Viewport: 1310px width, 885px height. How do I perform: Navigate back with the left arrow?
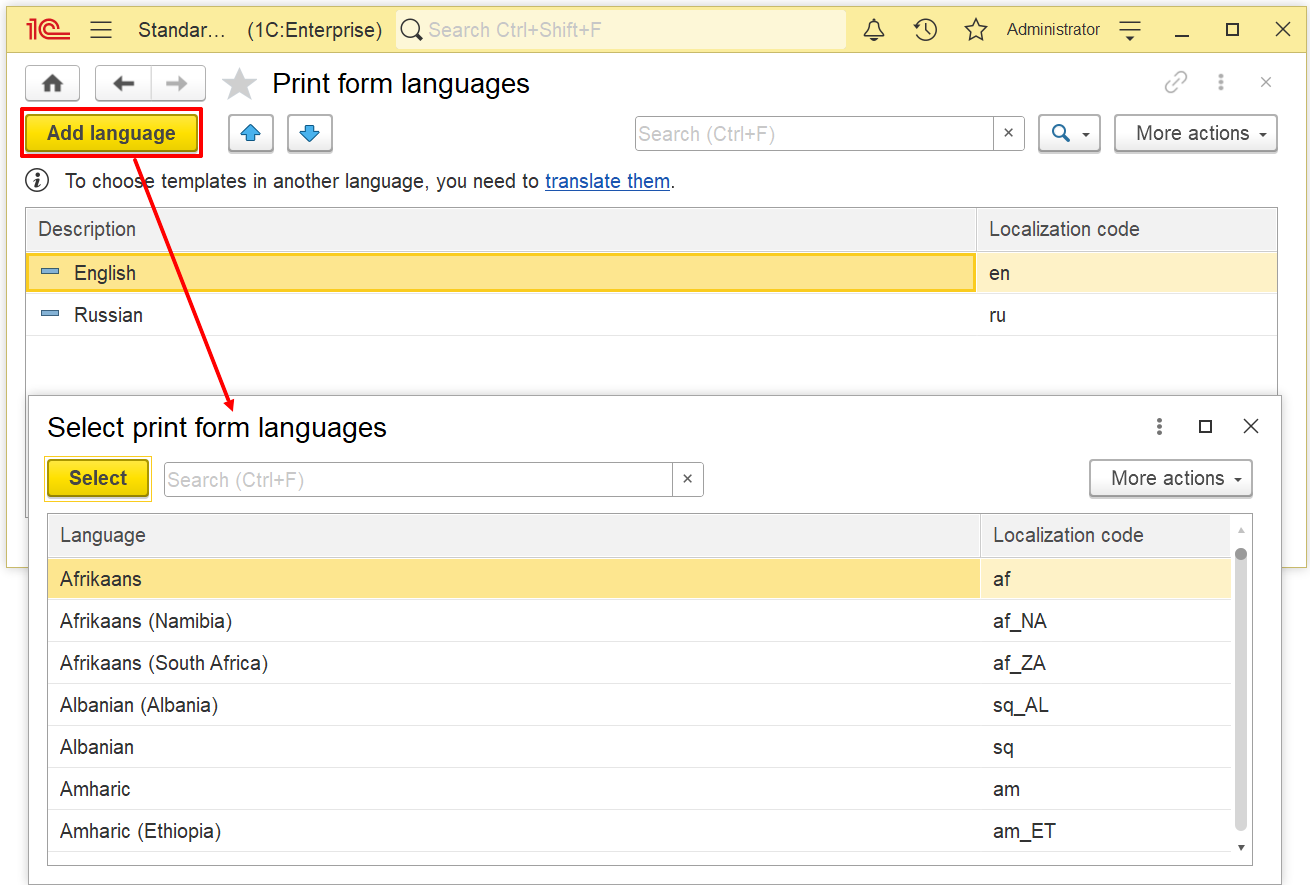(x=123, y=83)
